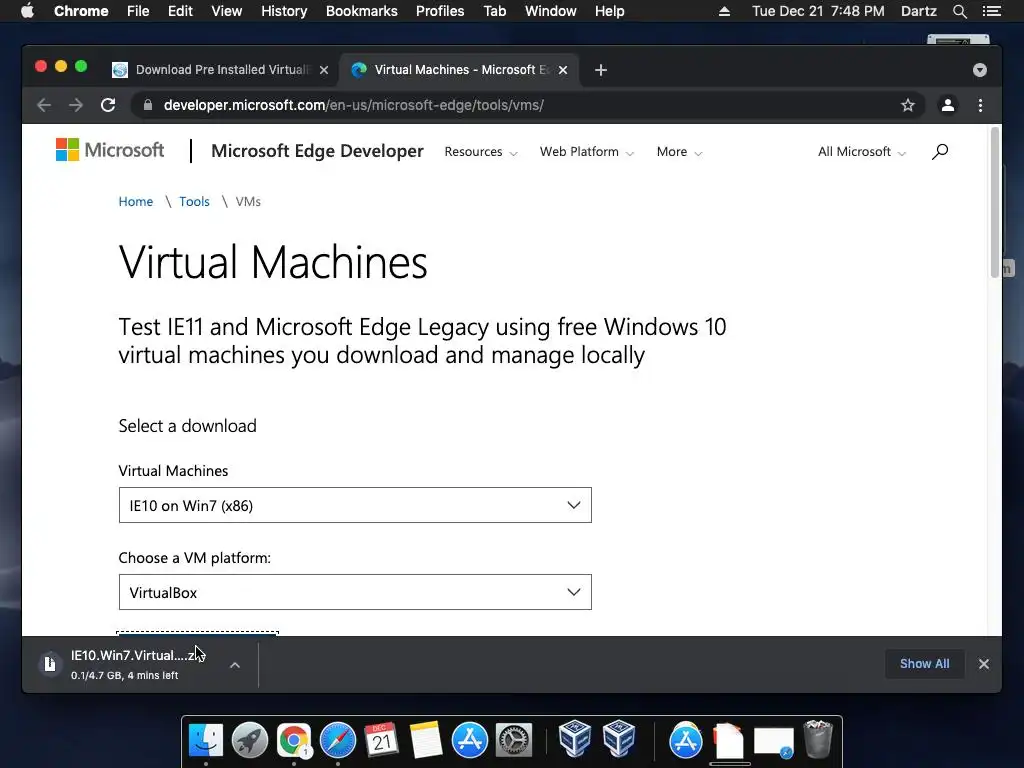This screenshot has height=768, width=1024.
Task: Expand the Resources dropdown
Action: click(481, 152)
